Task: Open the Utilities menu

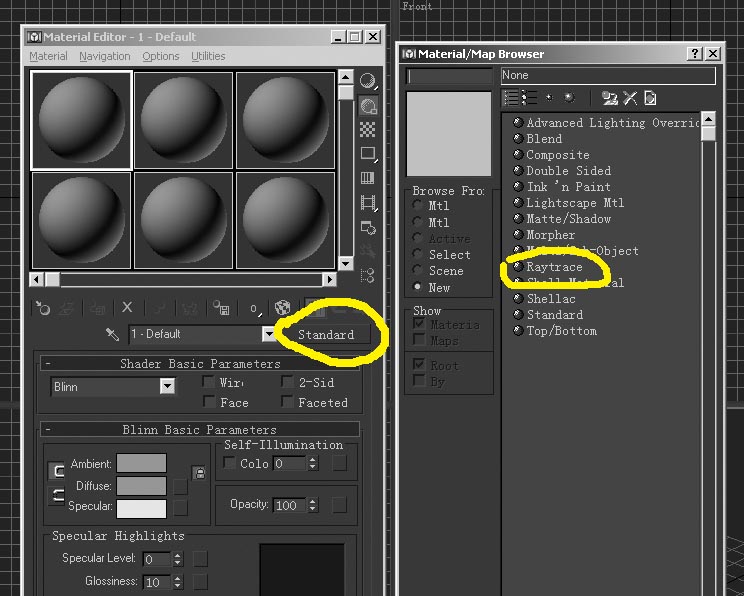Action: [x=208, y=56]
